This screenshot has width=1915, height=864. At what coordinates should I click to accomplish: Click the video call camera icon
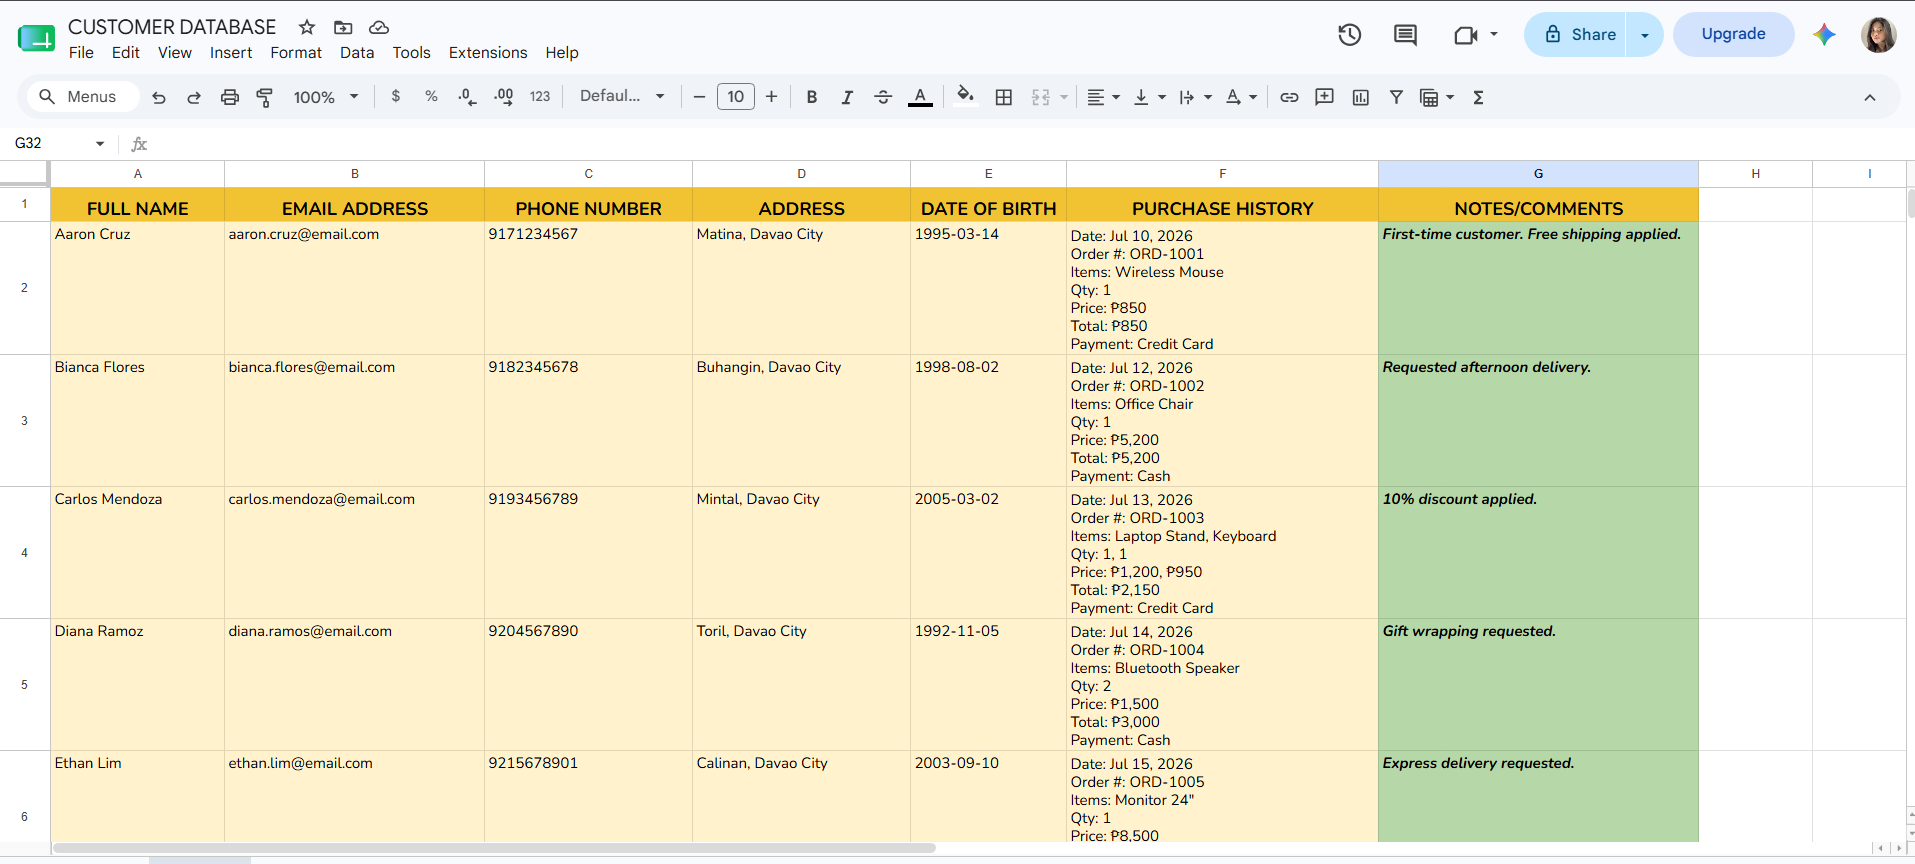coord(1466,35)
